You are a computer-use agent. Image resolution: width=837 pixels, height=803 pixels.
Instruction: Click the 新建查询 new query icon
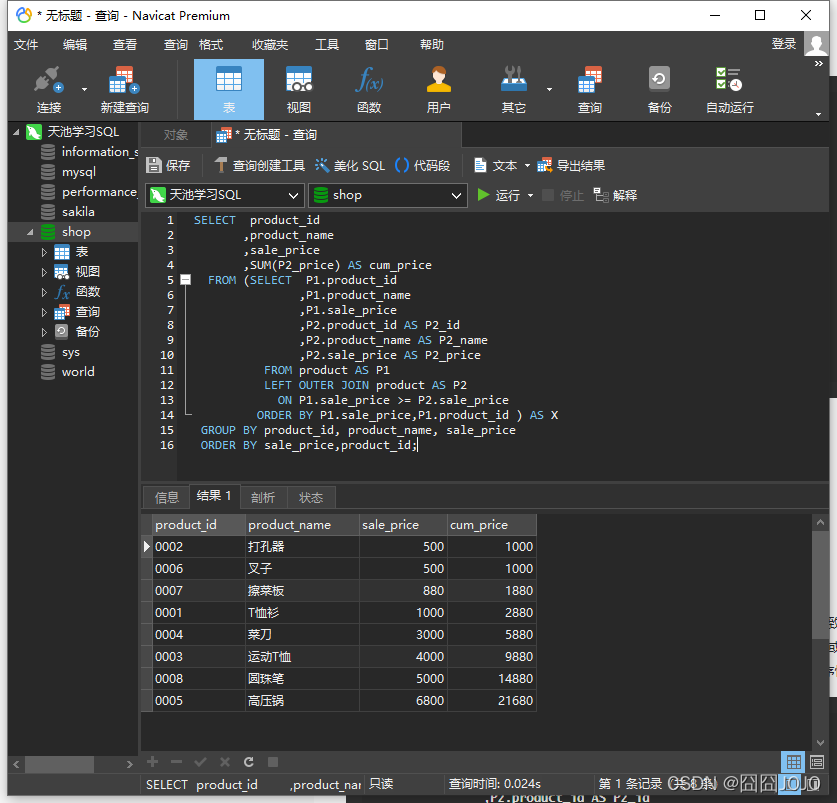pos(124,89)
